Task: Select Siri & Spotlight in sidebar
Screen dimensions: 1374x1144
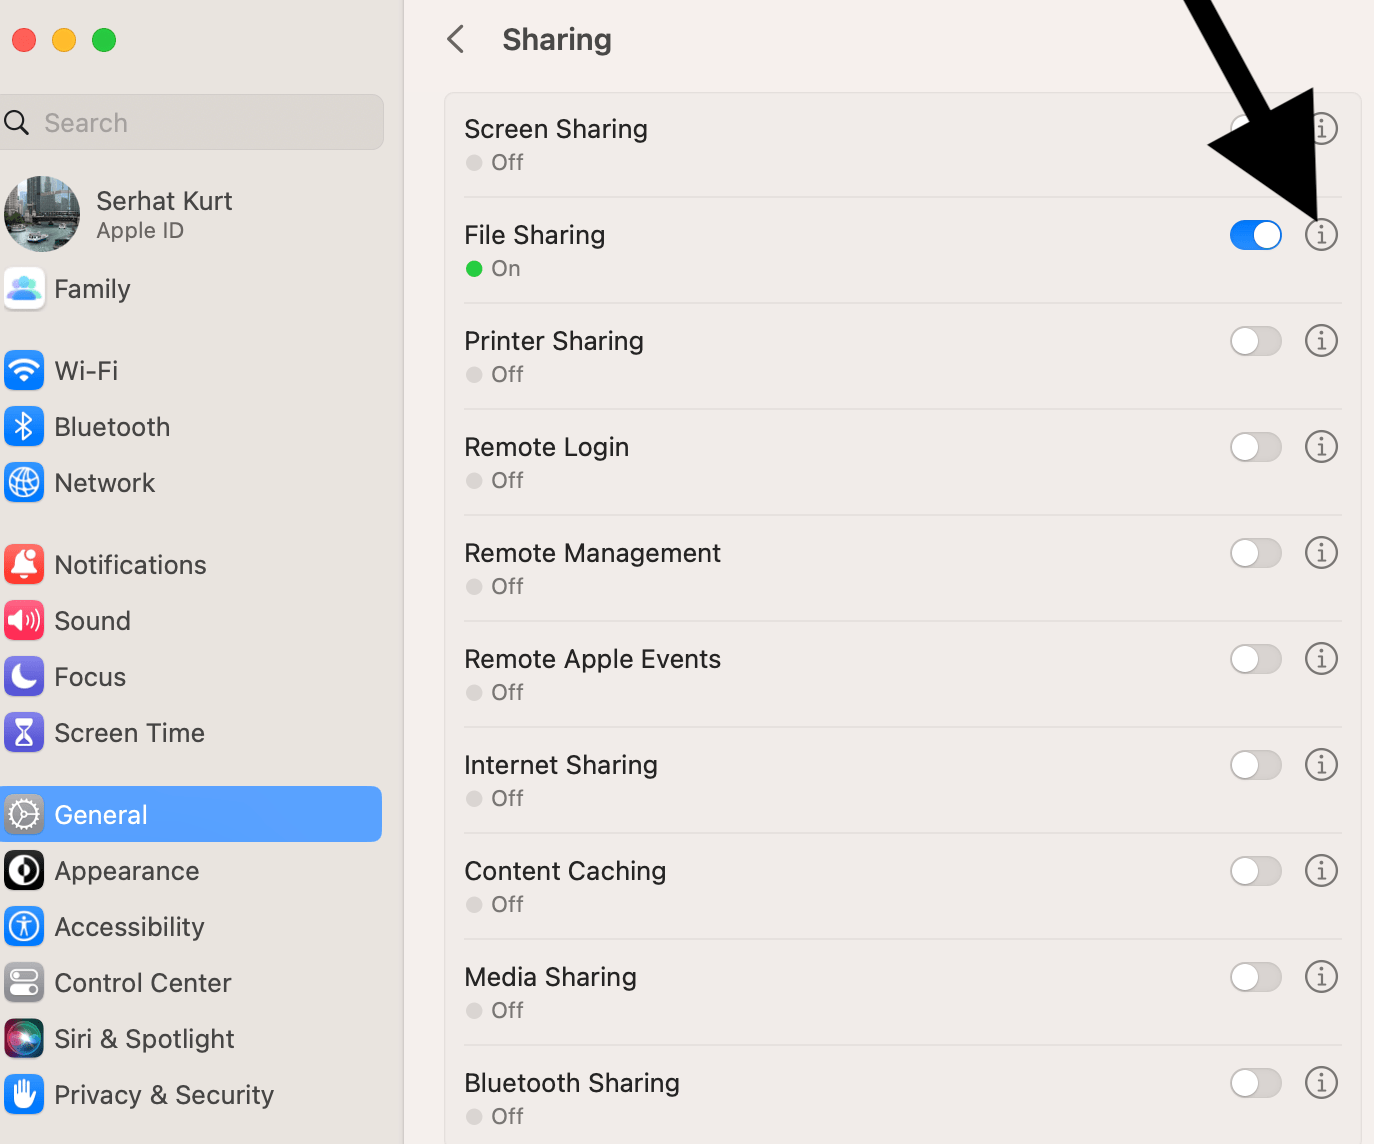Action: pos(191,1039)
